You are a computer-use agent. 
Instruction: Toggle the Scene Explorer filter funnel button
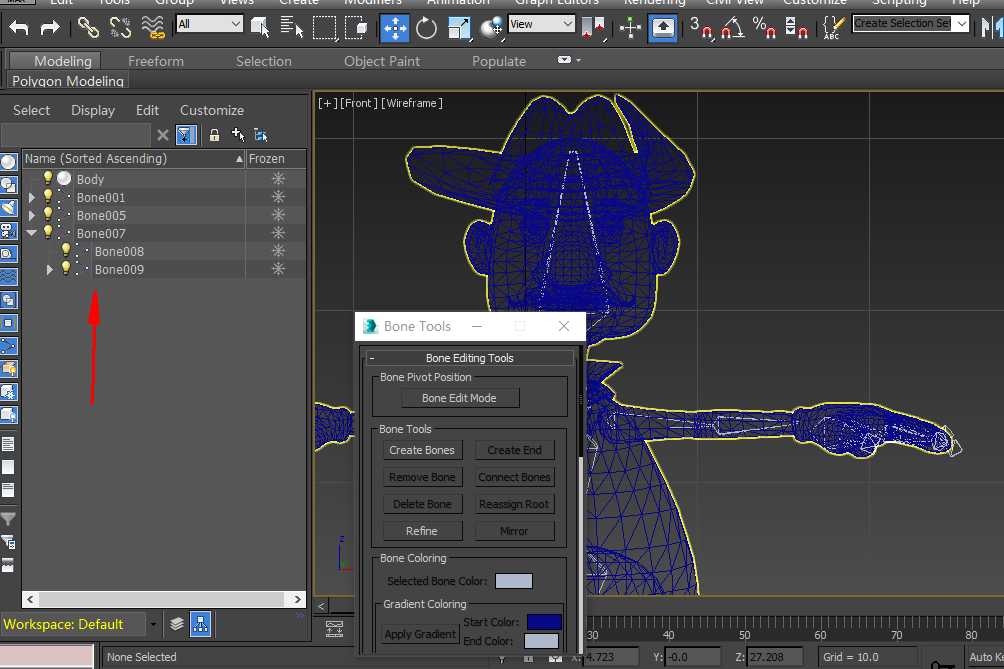(186, 135)
